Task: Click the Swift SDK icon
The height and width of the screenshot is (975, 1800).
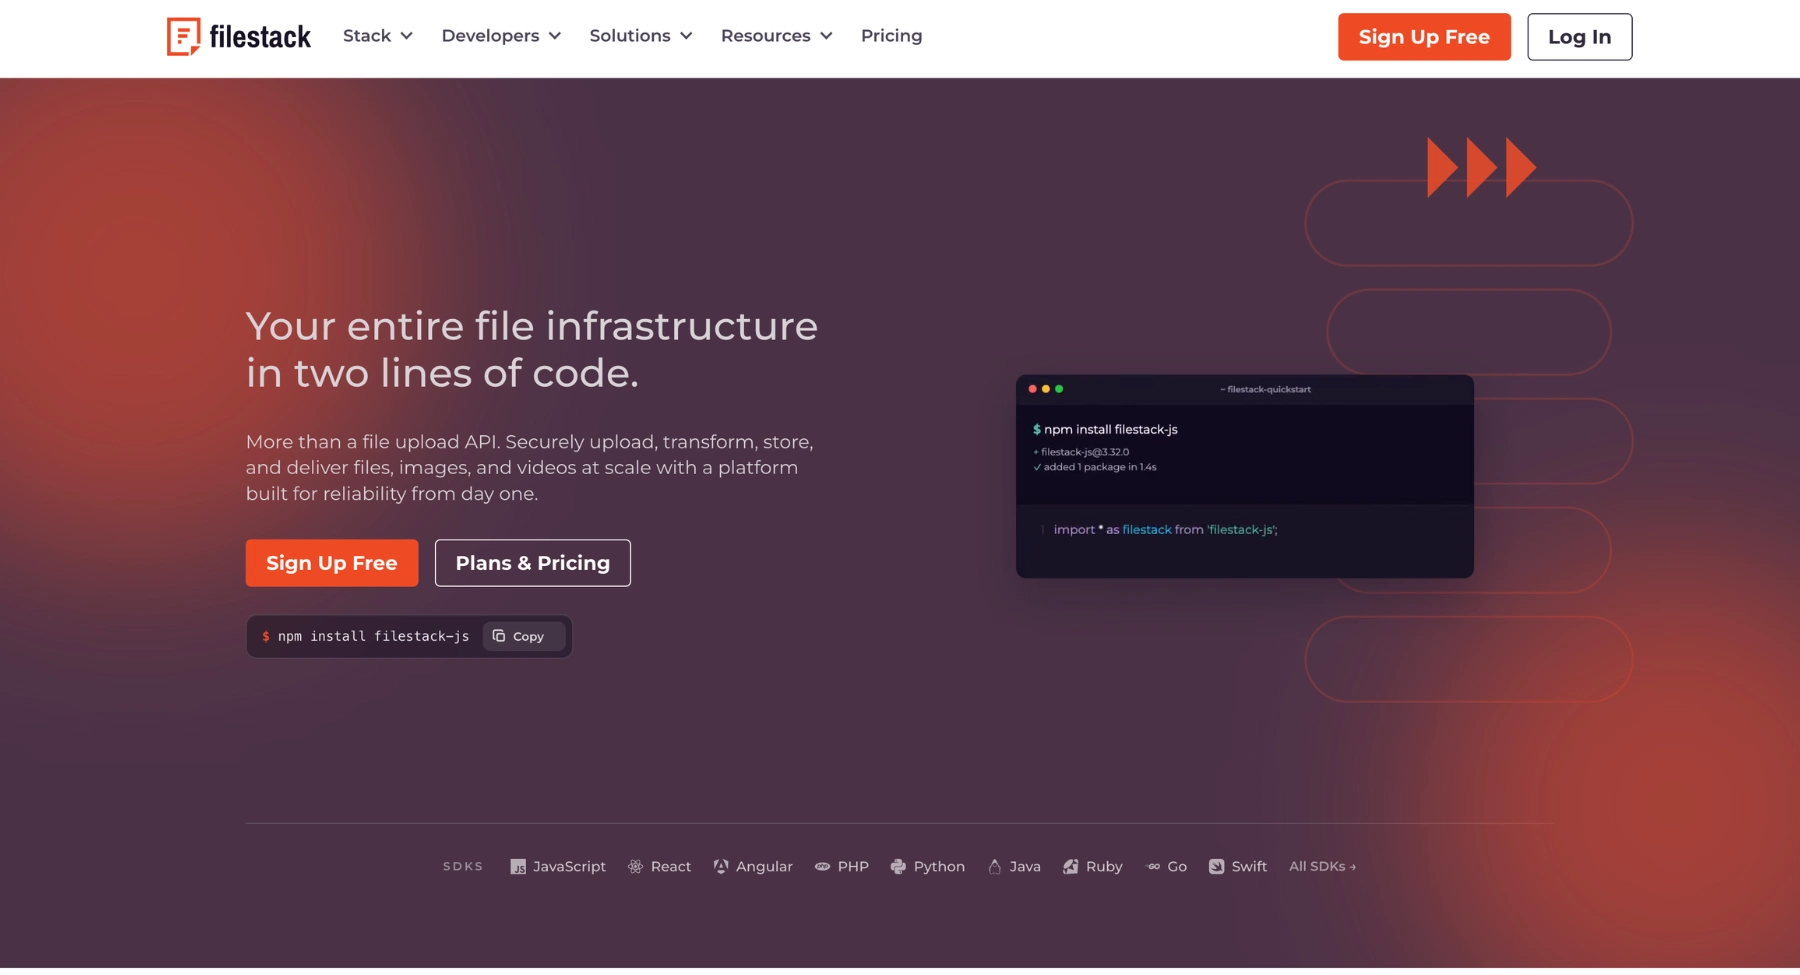Action: pyautogui.click(x=1216, y=867)
